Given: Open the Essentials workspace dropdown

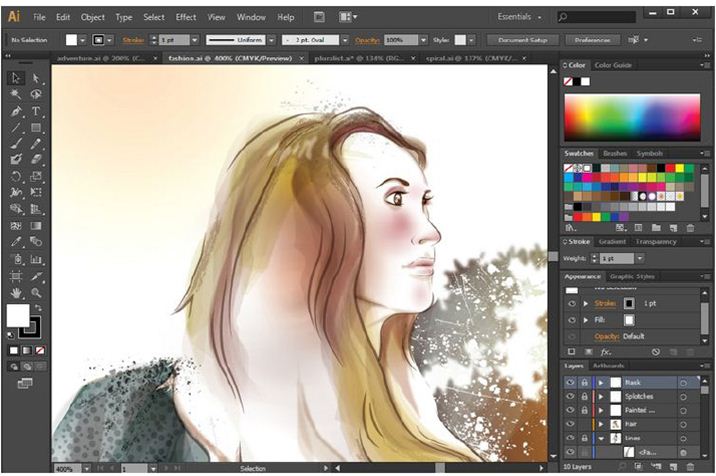Looking at the screenshot, I should pos(519,17).
